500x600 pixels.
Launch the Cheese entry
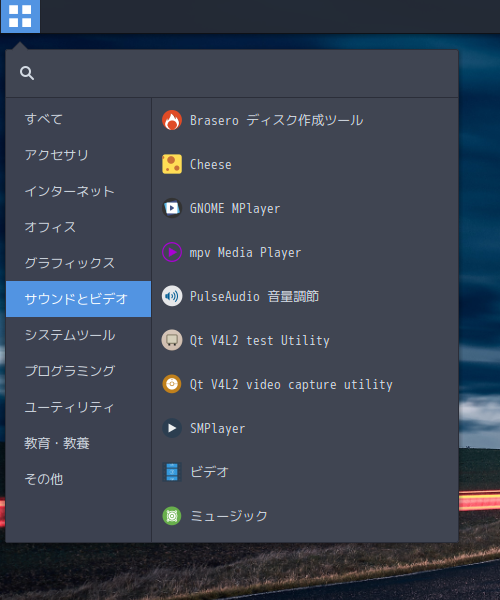[x=211, y=165]
